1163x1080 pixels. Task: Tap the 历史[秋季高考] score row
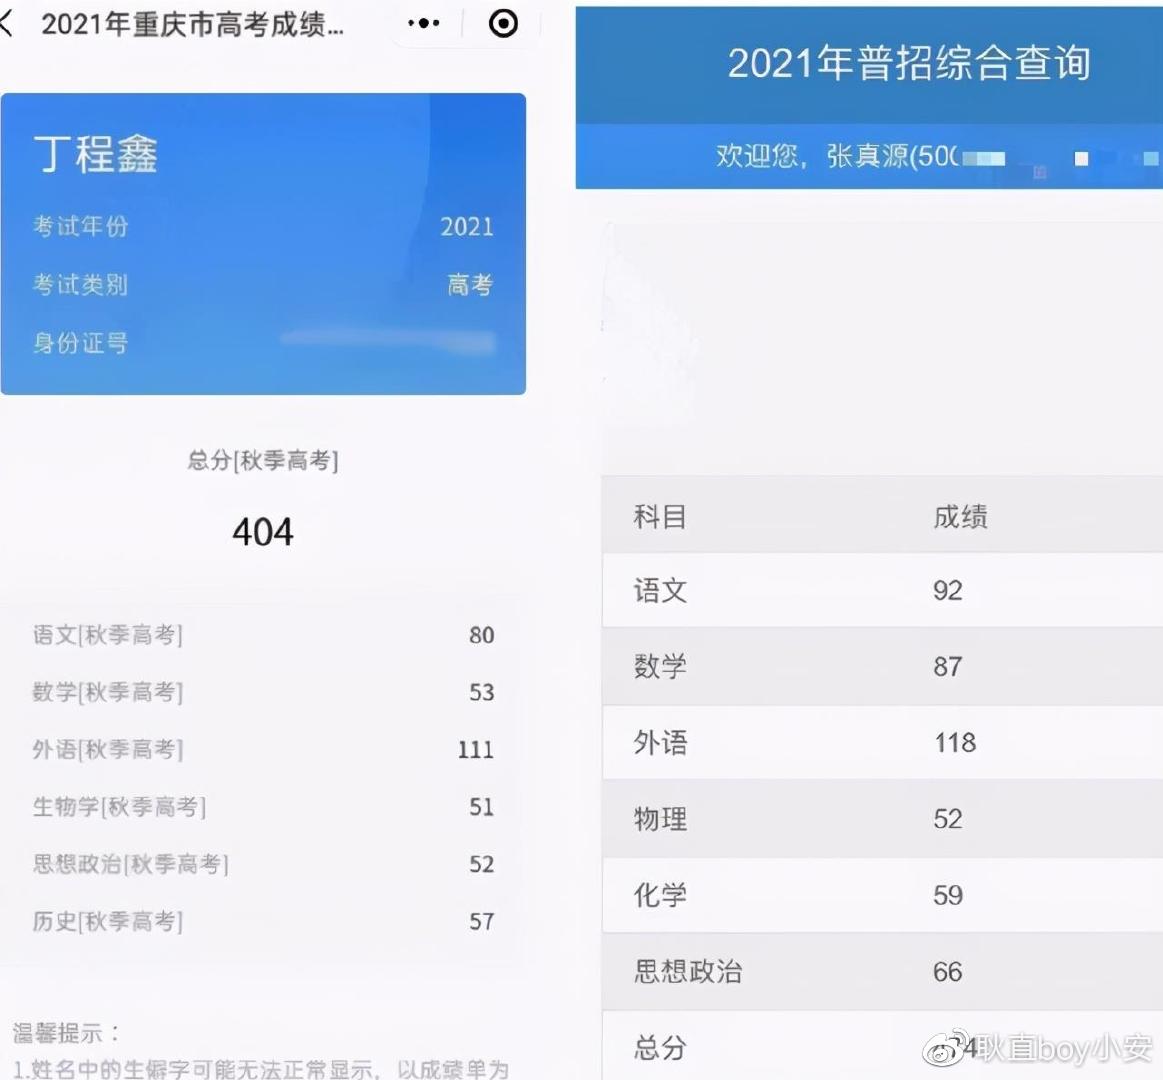263,921
